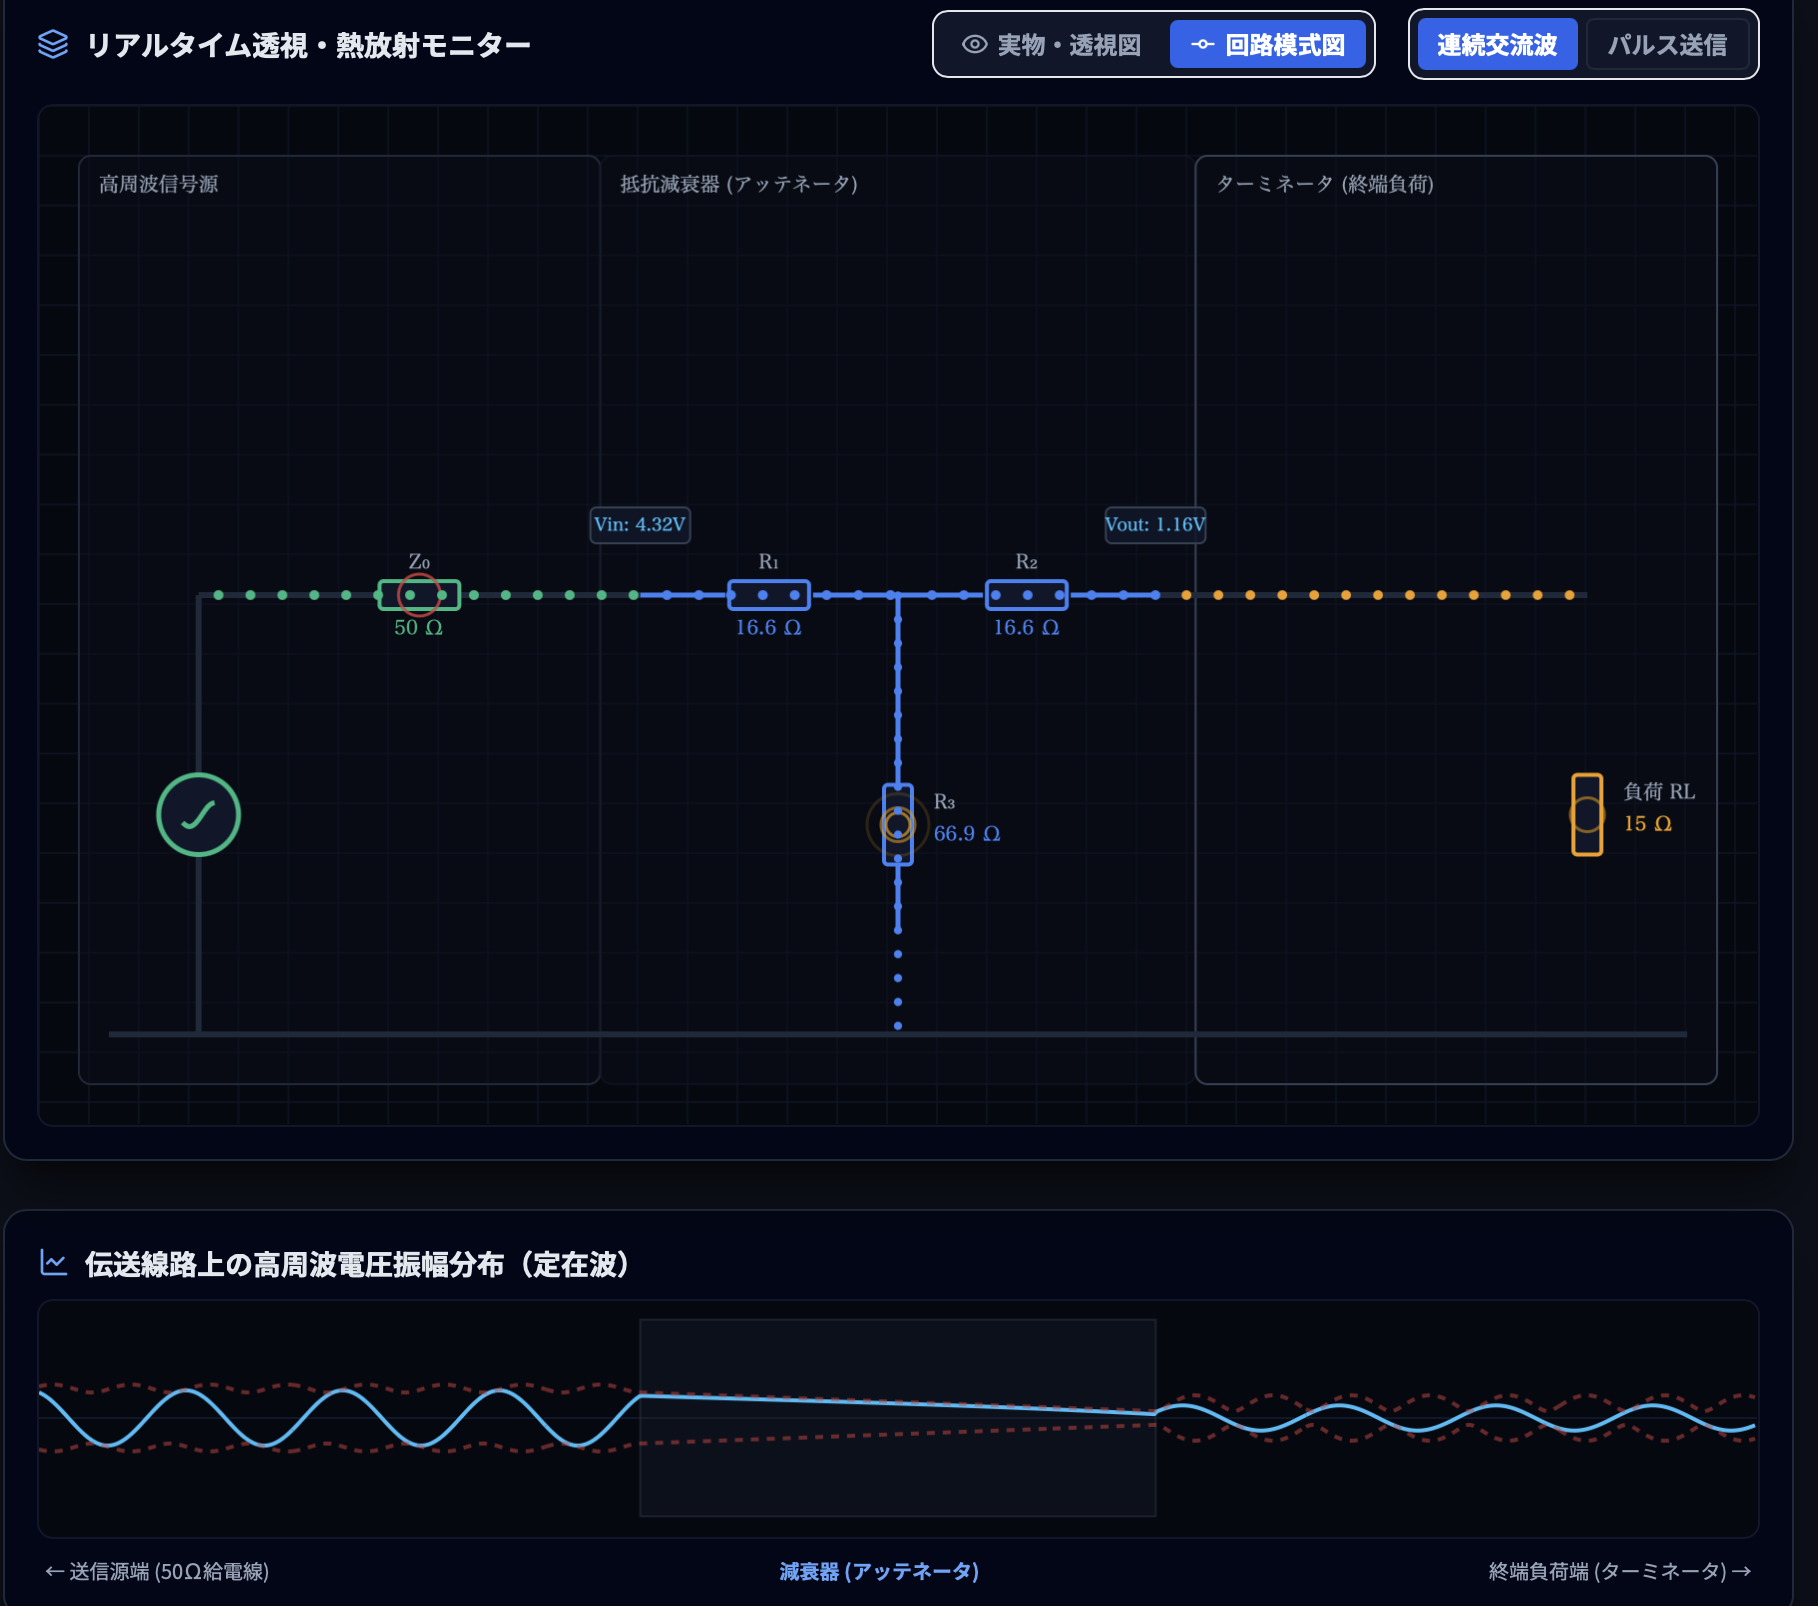Select the R₂ 16.6 Ω resistor symbol
This screenshot has width=1818, height=1606.
coord(1027,595)
